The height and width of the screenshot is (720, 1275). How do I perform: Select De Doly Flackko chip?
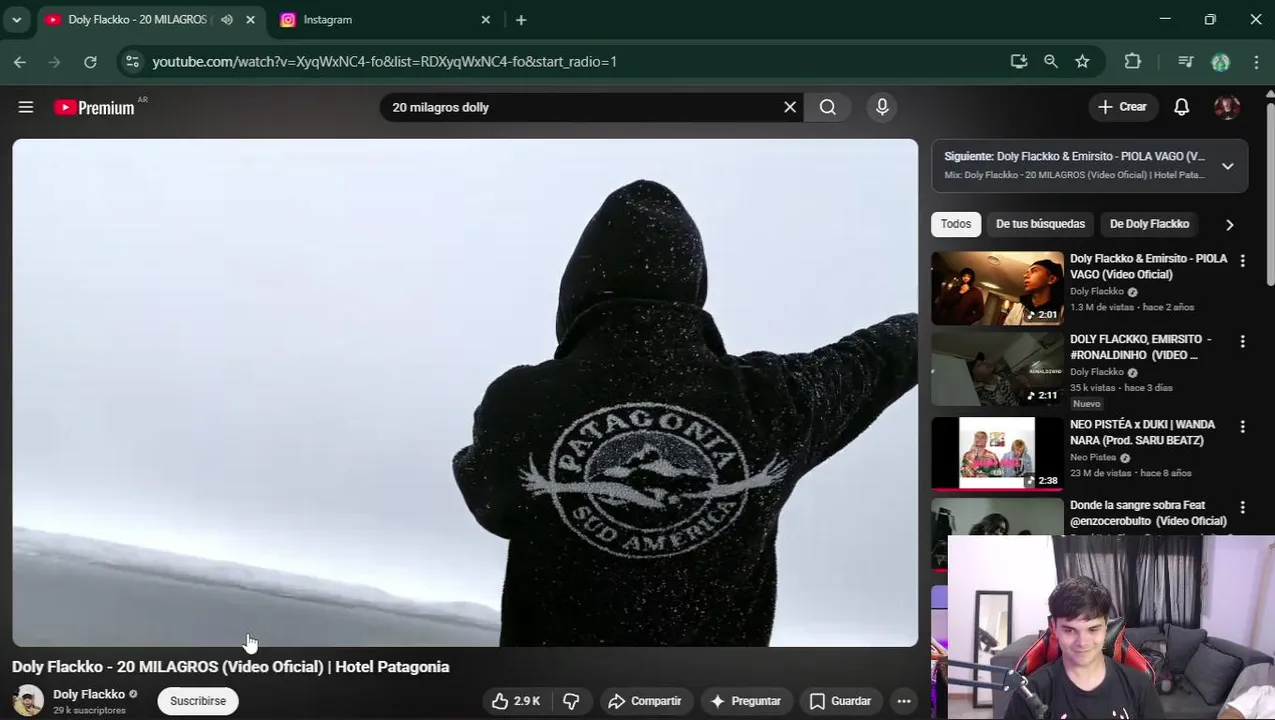click(1149, 224)
